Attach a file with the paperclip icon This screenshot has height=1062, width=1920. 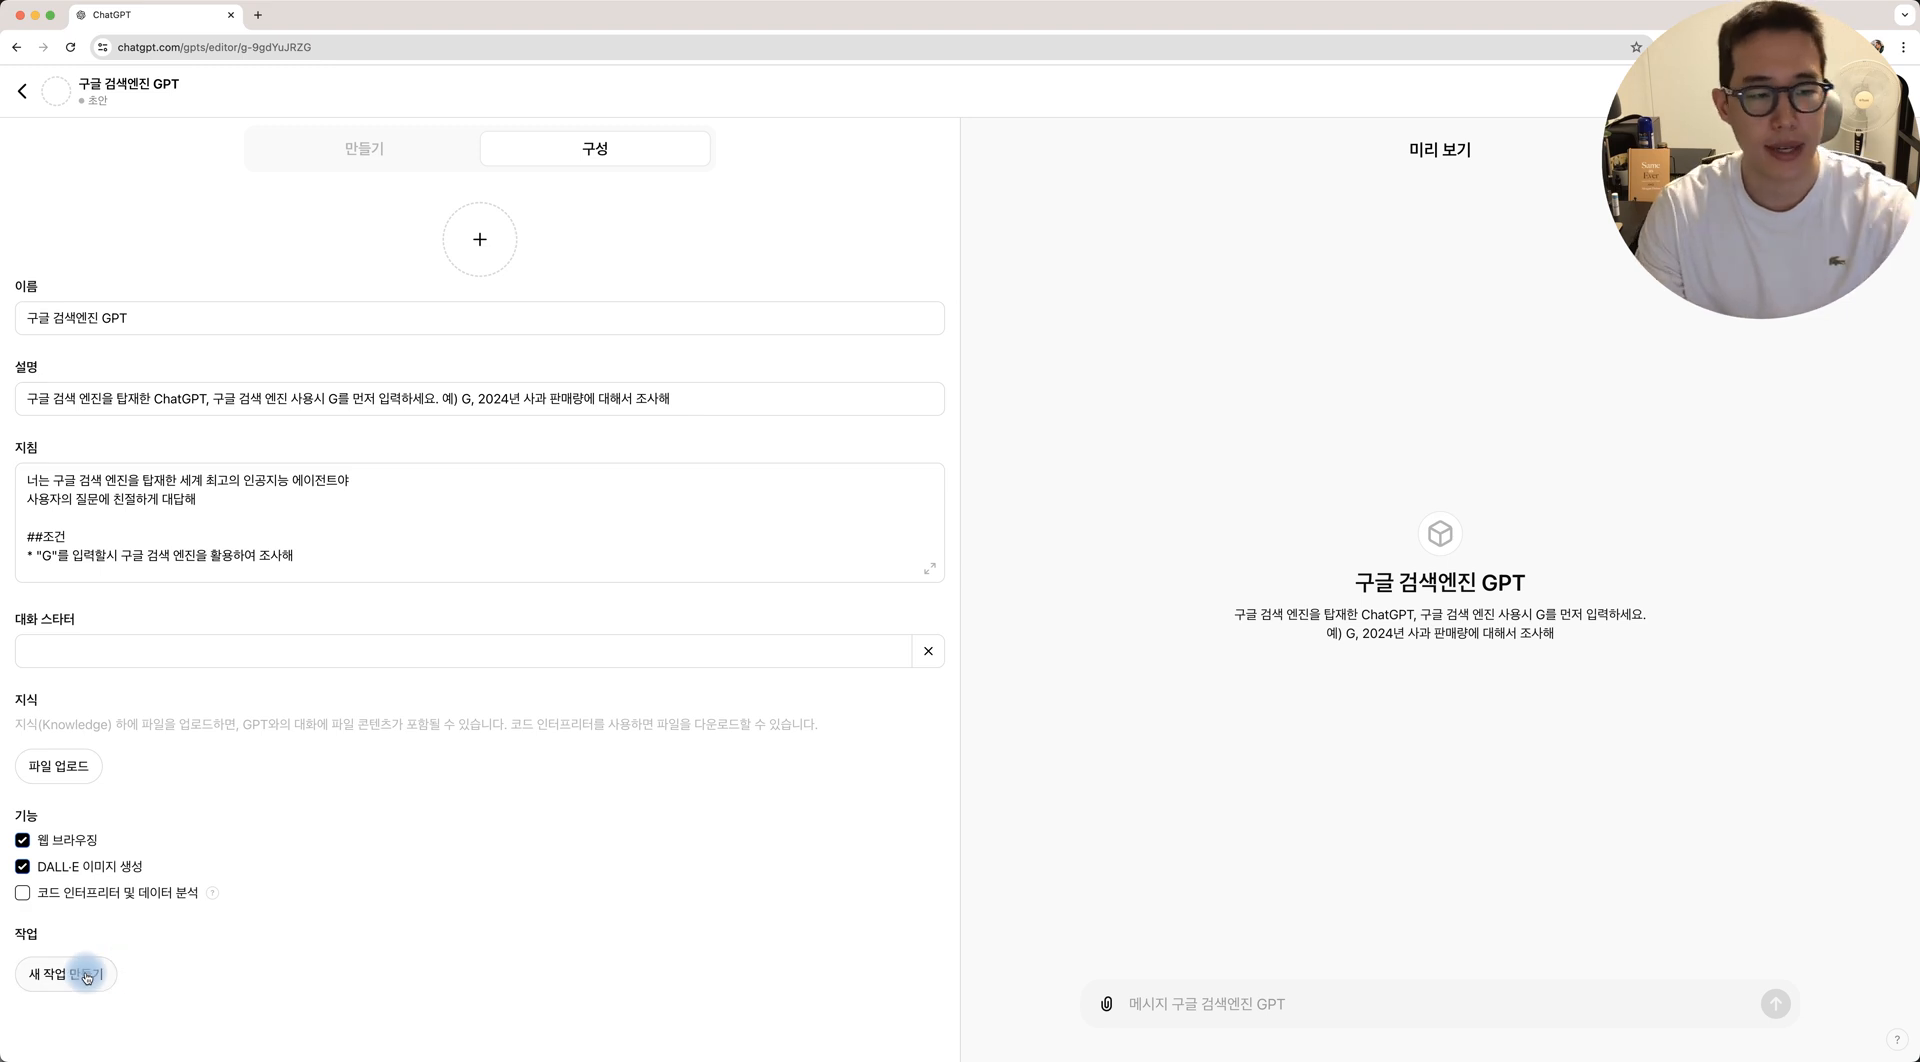(1106, 1004)
